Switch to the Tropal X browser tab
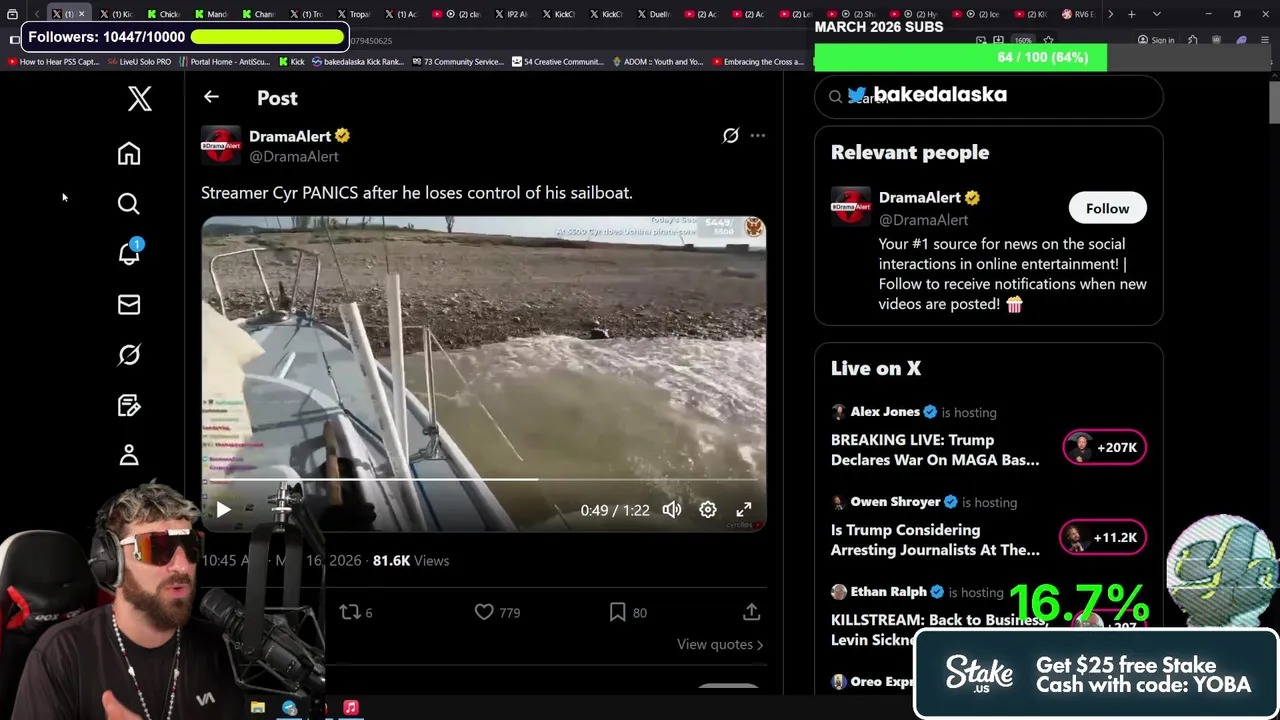1280x720 pixels. (354, 14)
